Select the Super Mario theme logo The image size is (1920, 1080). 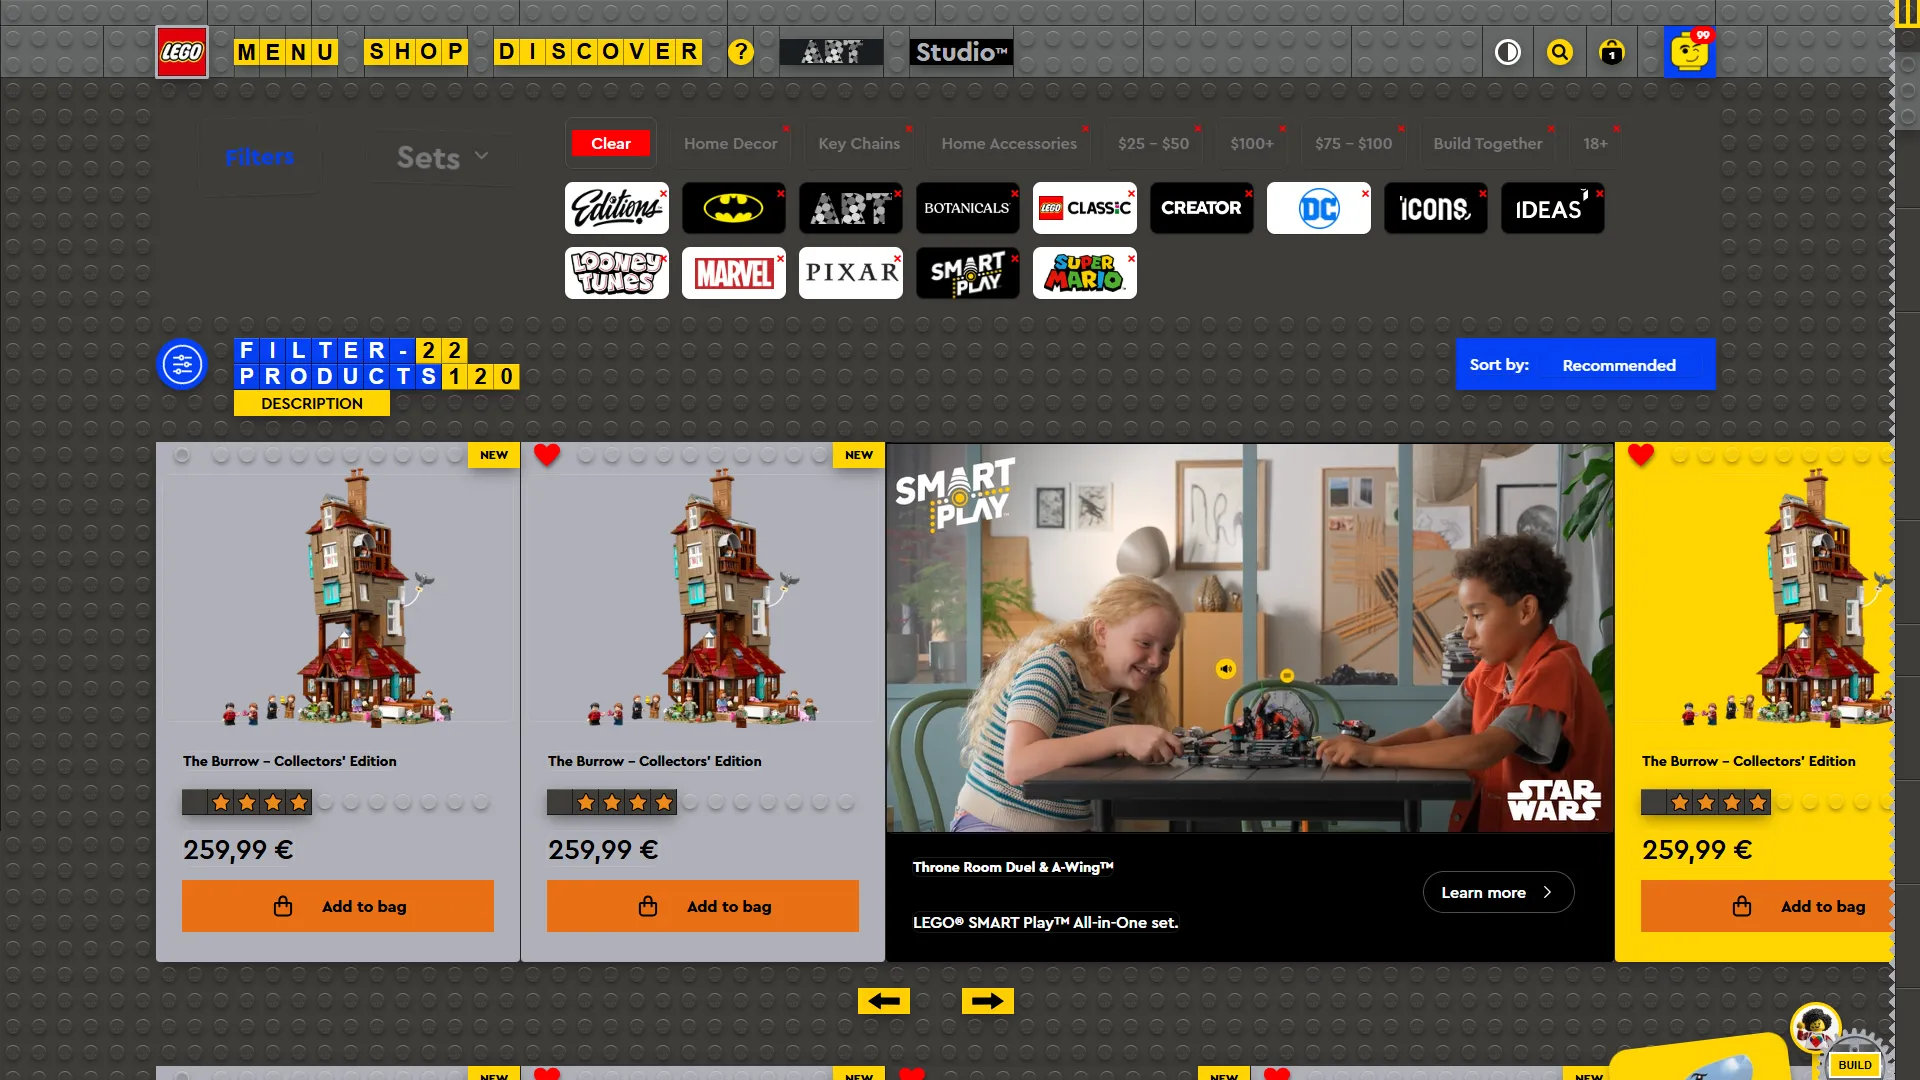(x=1084, y=273)
